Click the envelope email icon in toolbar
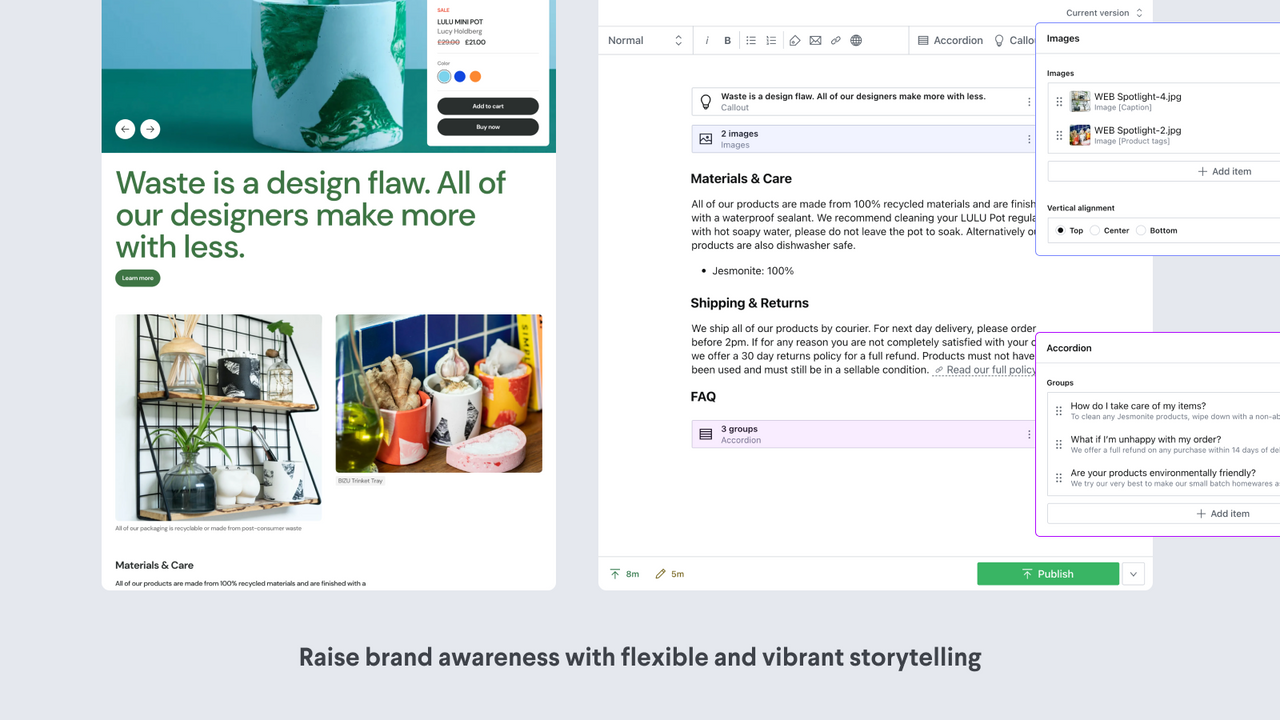 point(815,41)
